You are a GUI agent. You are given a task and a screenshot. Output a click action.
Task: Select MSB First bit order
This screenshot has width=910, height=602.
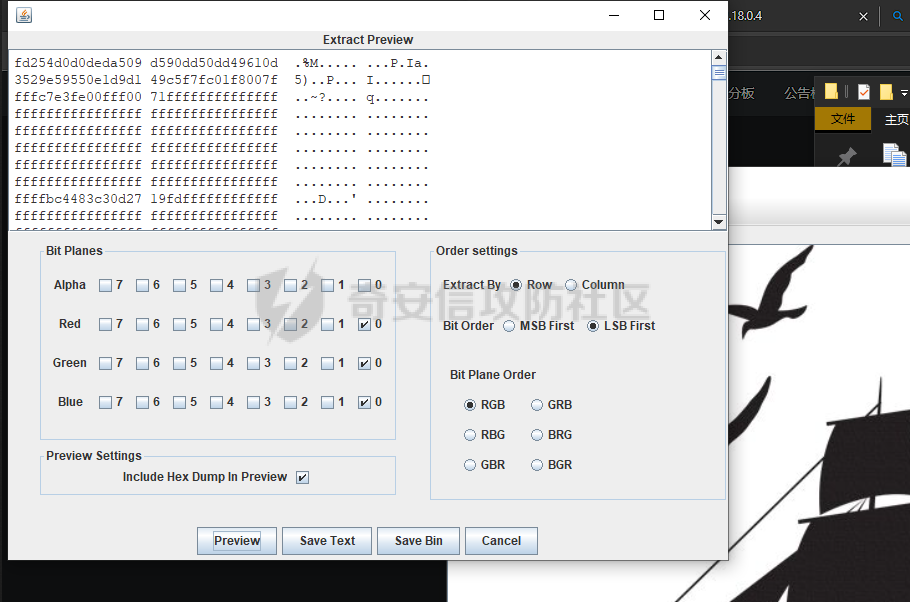pos(509,326)
